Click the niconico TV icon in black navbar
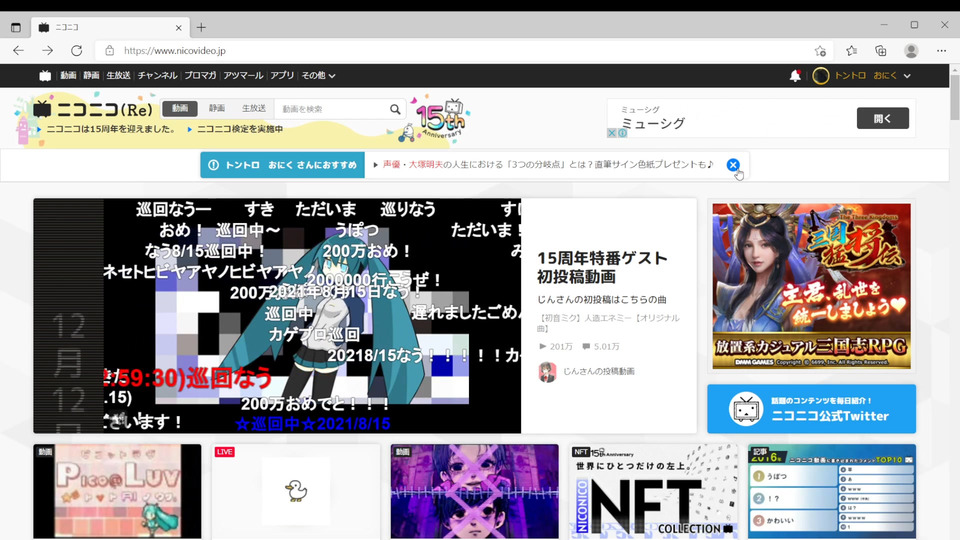Screen dimensions: 960x540 tap(45, 75)
